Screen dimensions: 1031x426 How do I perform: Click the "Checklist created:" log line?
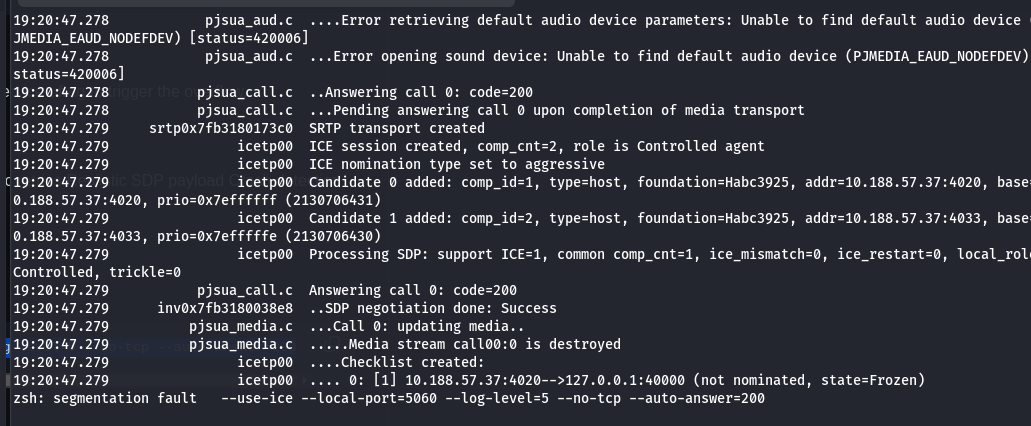point(396,362)
